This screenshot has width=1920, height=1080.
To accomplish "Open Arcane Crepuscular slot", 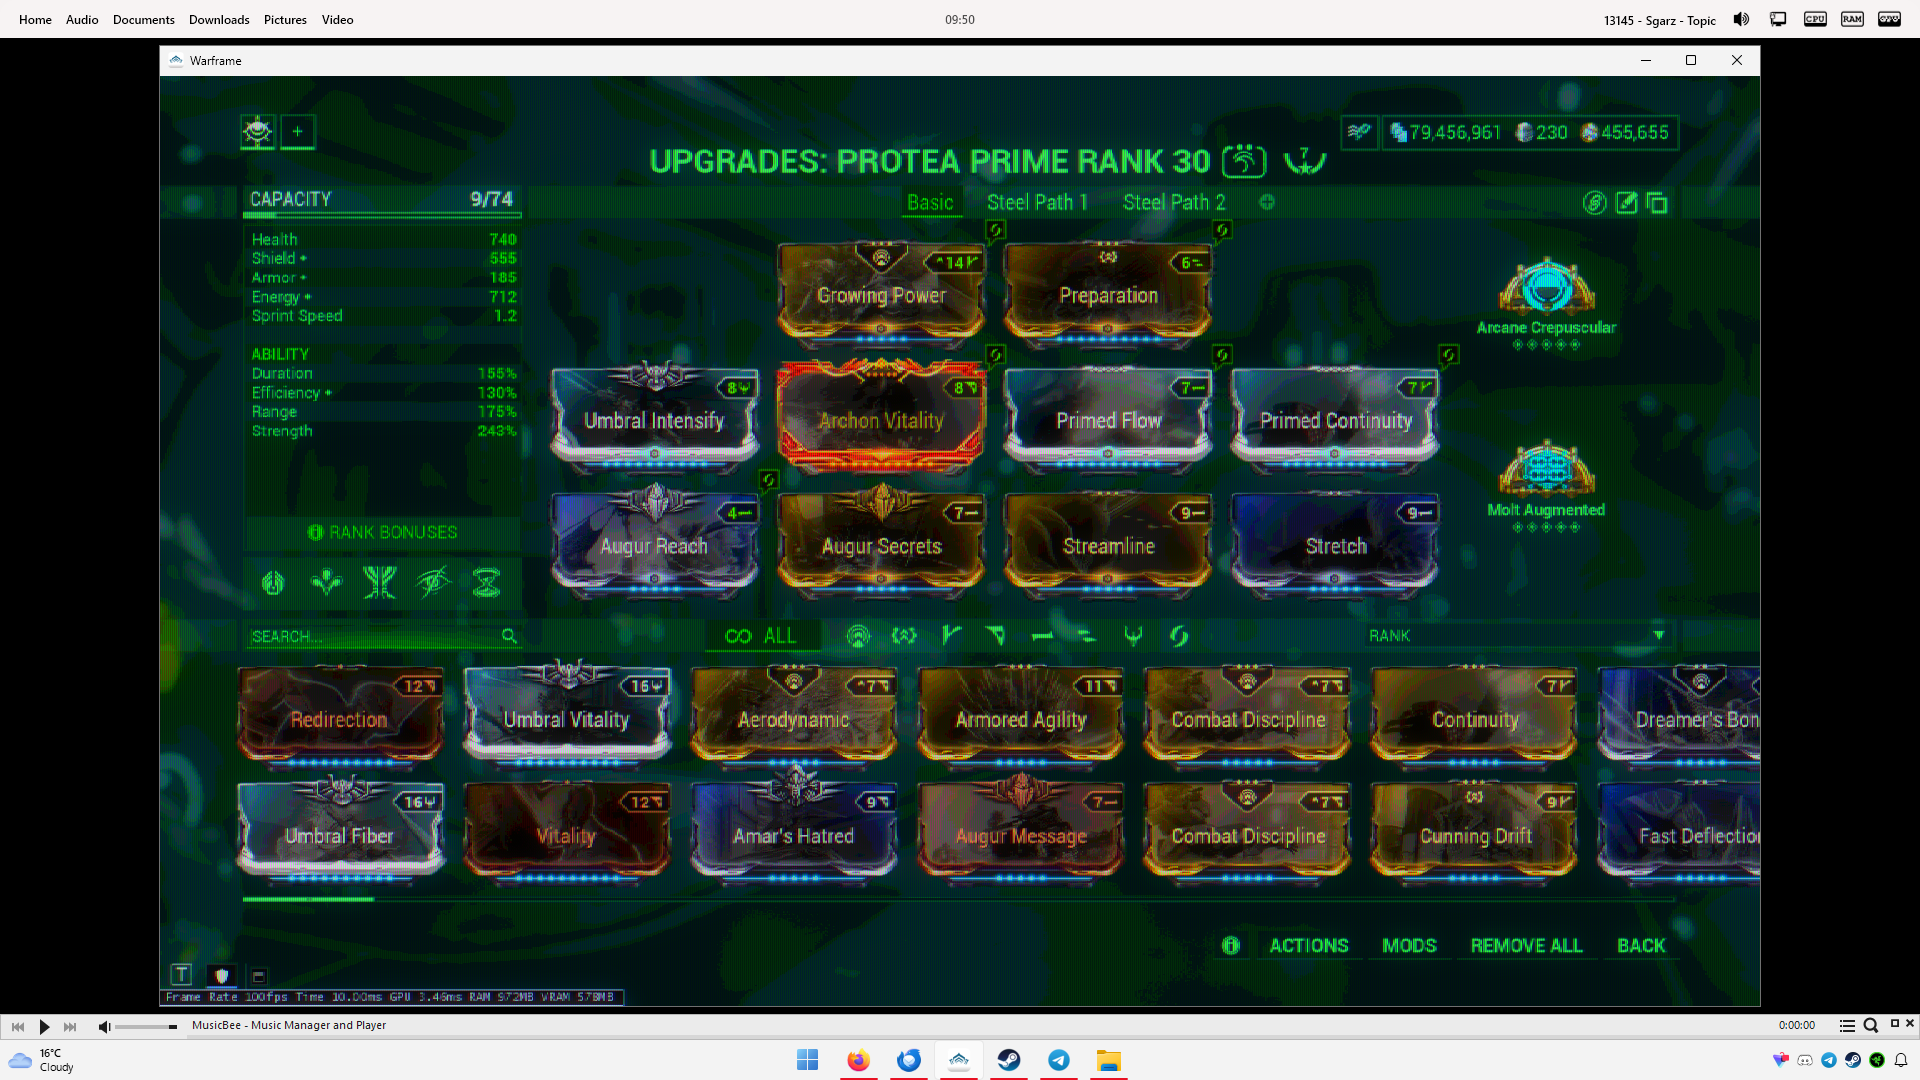I will click(1546, 289).
